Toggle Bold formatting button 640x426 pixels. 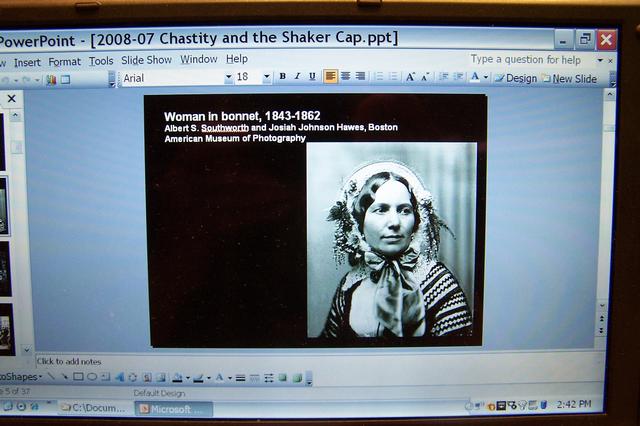pos(282,76)
